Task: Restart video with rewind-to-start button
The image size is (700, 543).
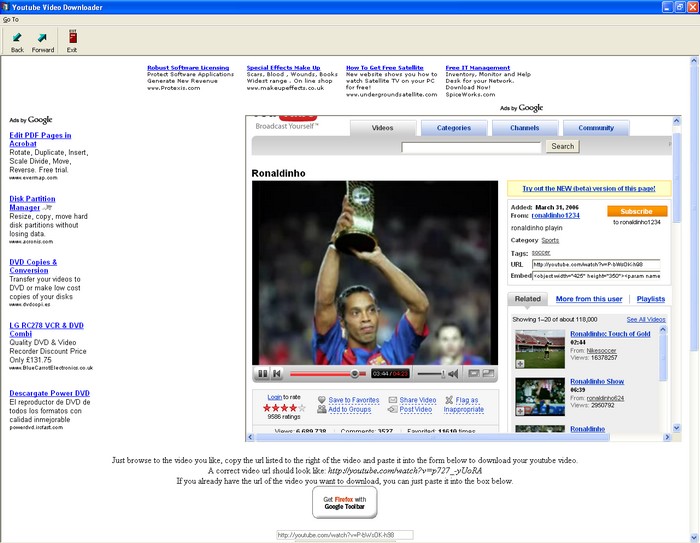Action: (277, 373)
